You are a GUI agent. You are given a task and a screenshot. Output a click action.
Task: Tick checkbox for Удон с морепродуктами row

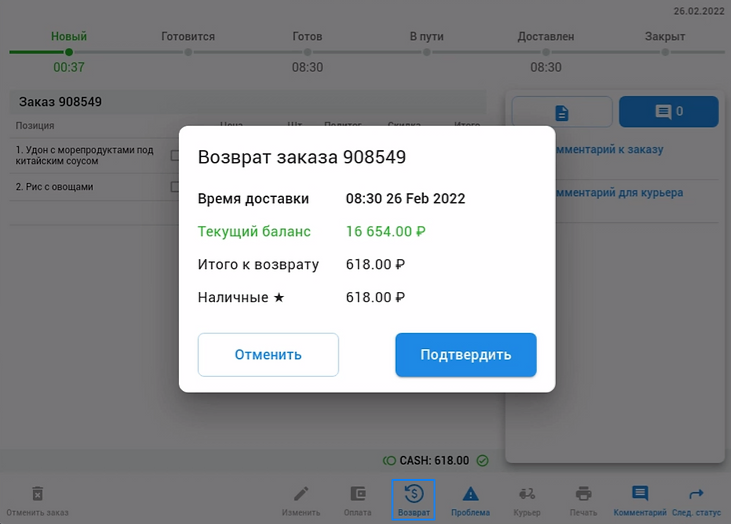click(175, 155)
